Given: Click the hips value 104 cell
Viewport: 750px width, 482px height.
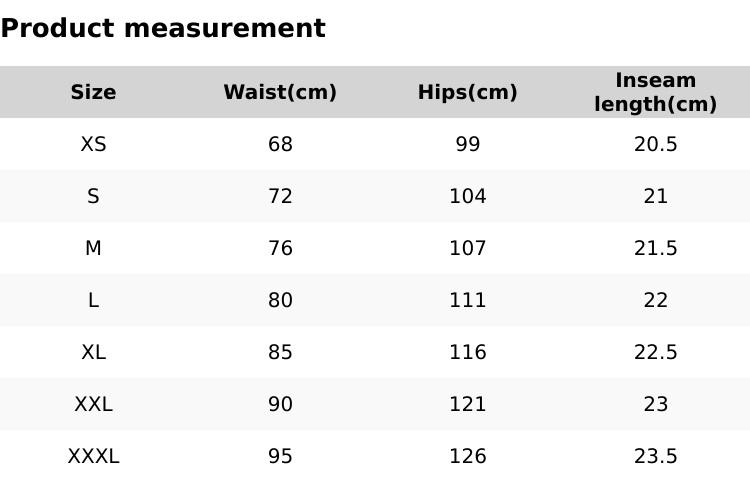Looking at the screenshot, I should pyautogui.click(x=467, y=197).
